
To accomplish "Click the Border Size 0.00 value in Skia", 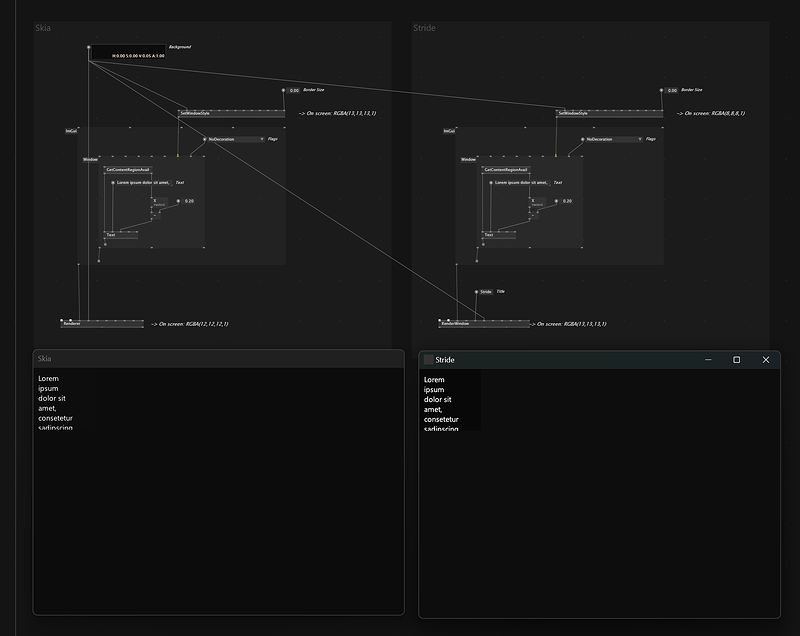I will pos(293,90).
